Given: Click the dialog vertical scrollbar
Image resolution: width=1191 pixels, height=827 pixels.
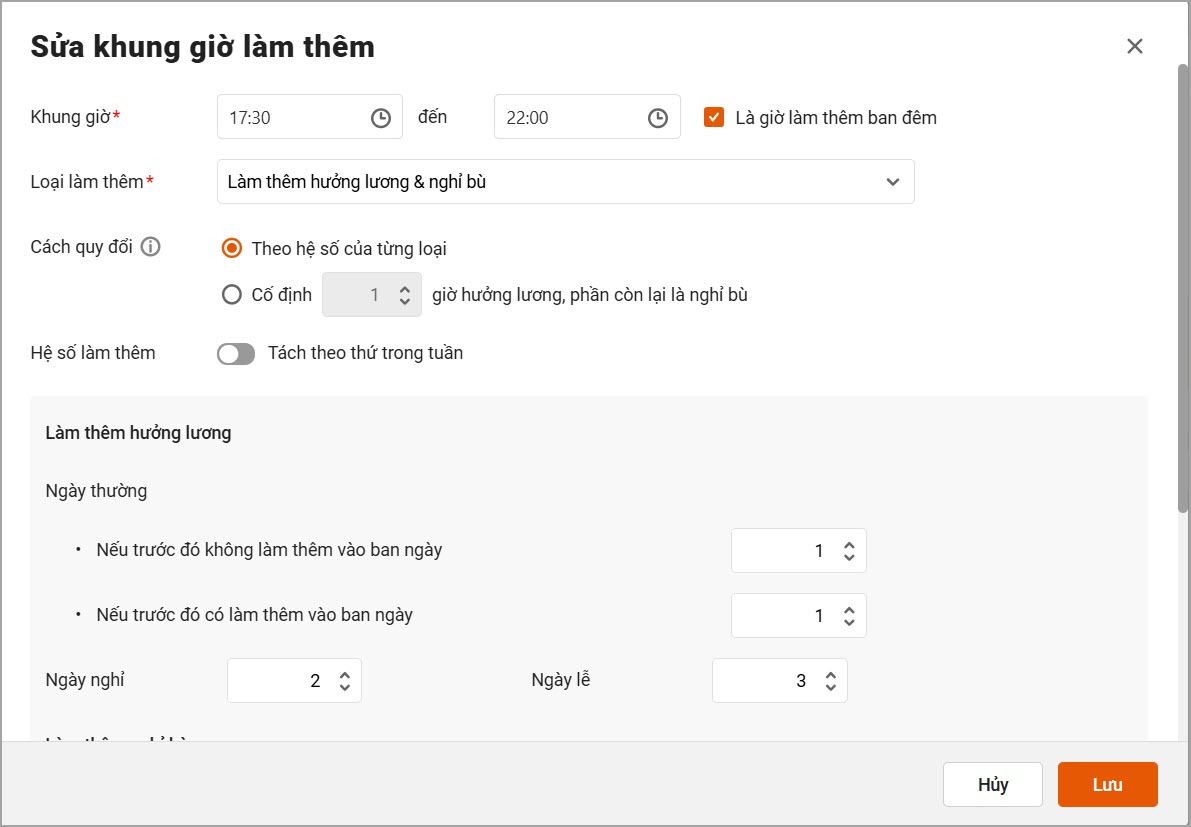Looking at the screenshot, I should (x=1183, y=289).
